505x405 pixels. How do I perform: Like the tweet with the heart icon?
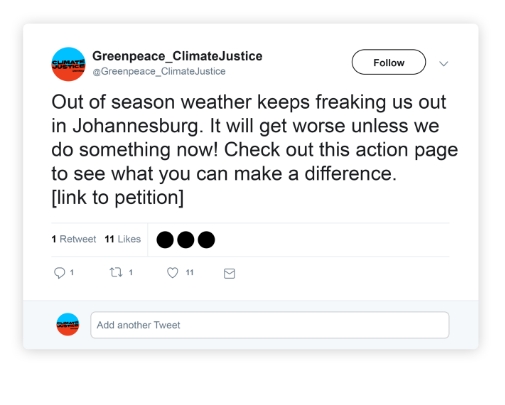click(172, 273)
